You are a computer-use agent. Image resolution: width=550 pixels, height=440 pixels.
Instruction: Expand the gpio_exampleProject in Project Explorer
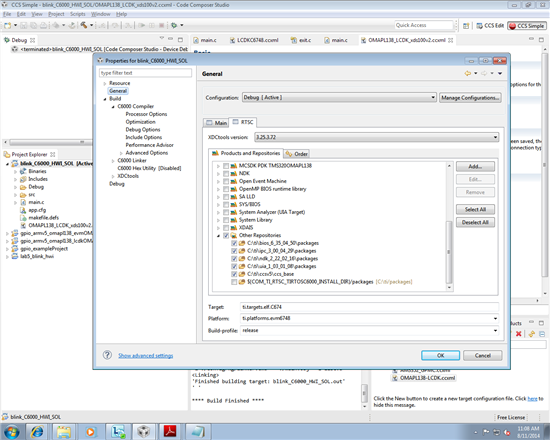7,248
